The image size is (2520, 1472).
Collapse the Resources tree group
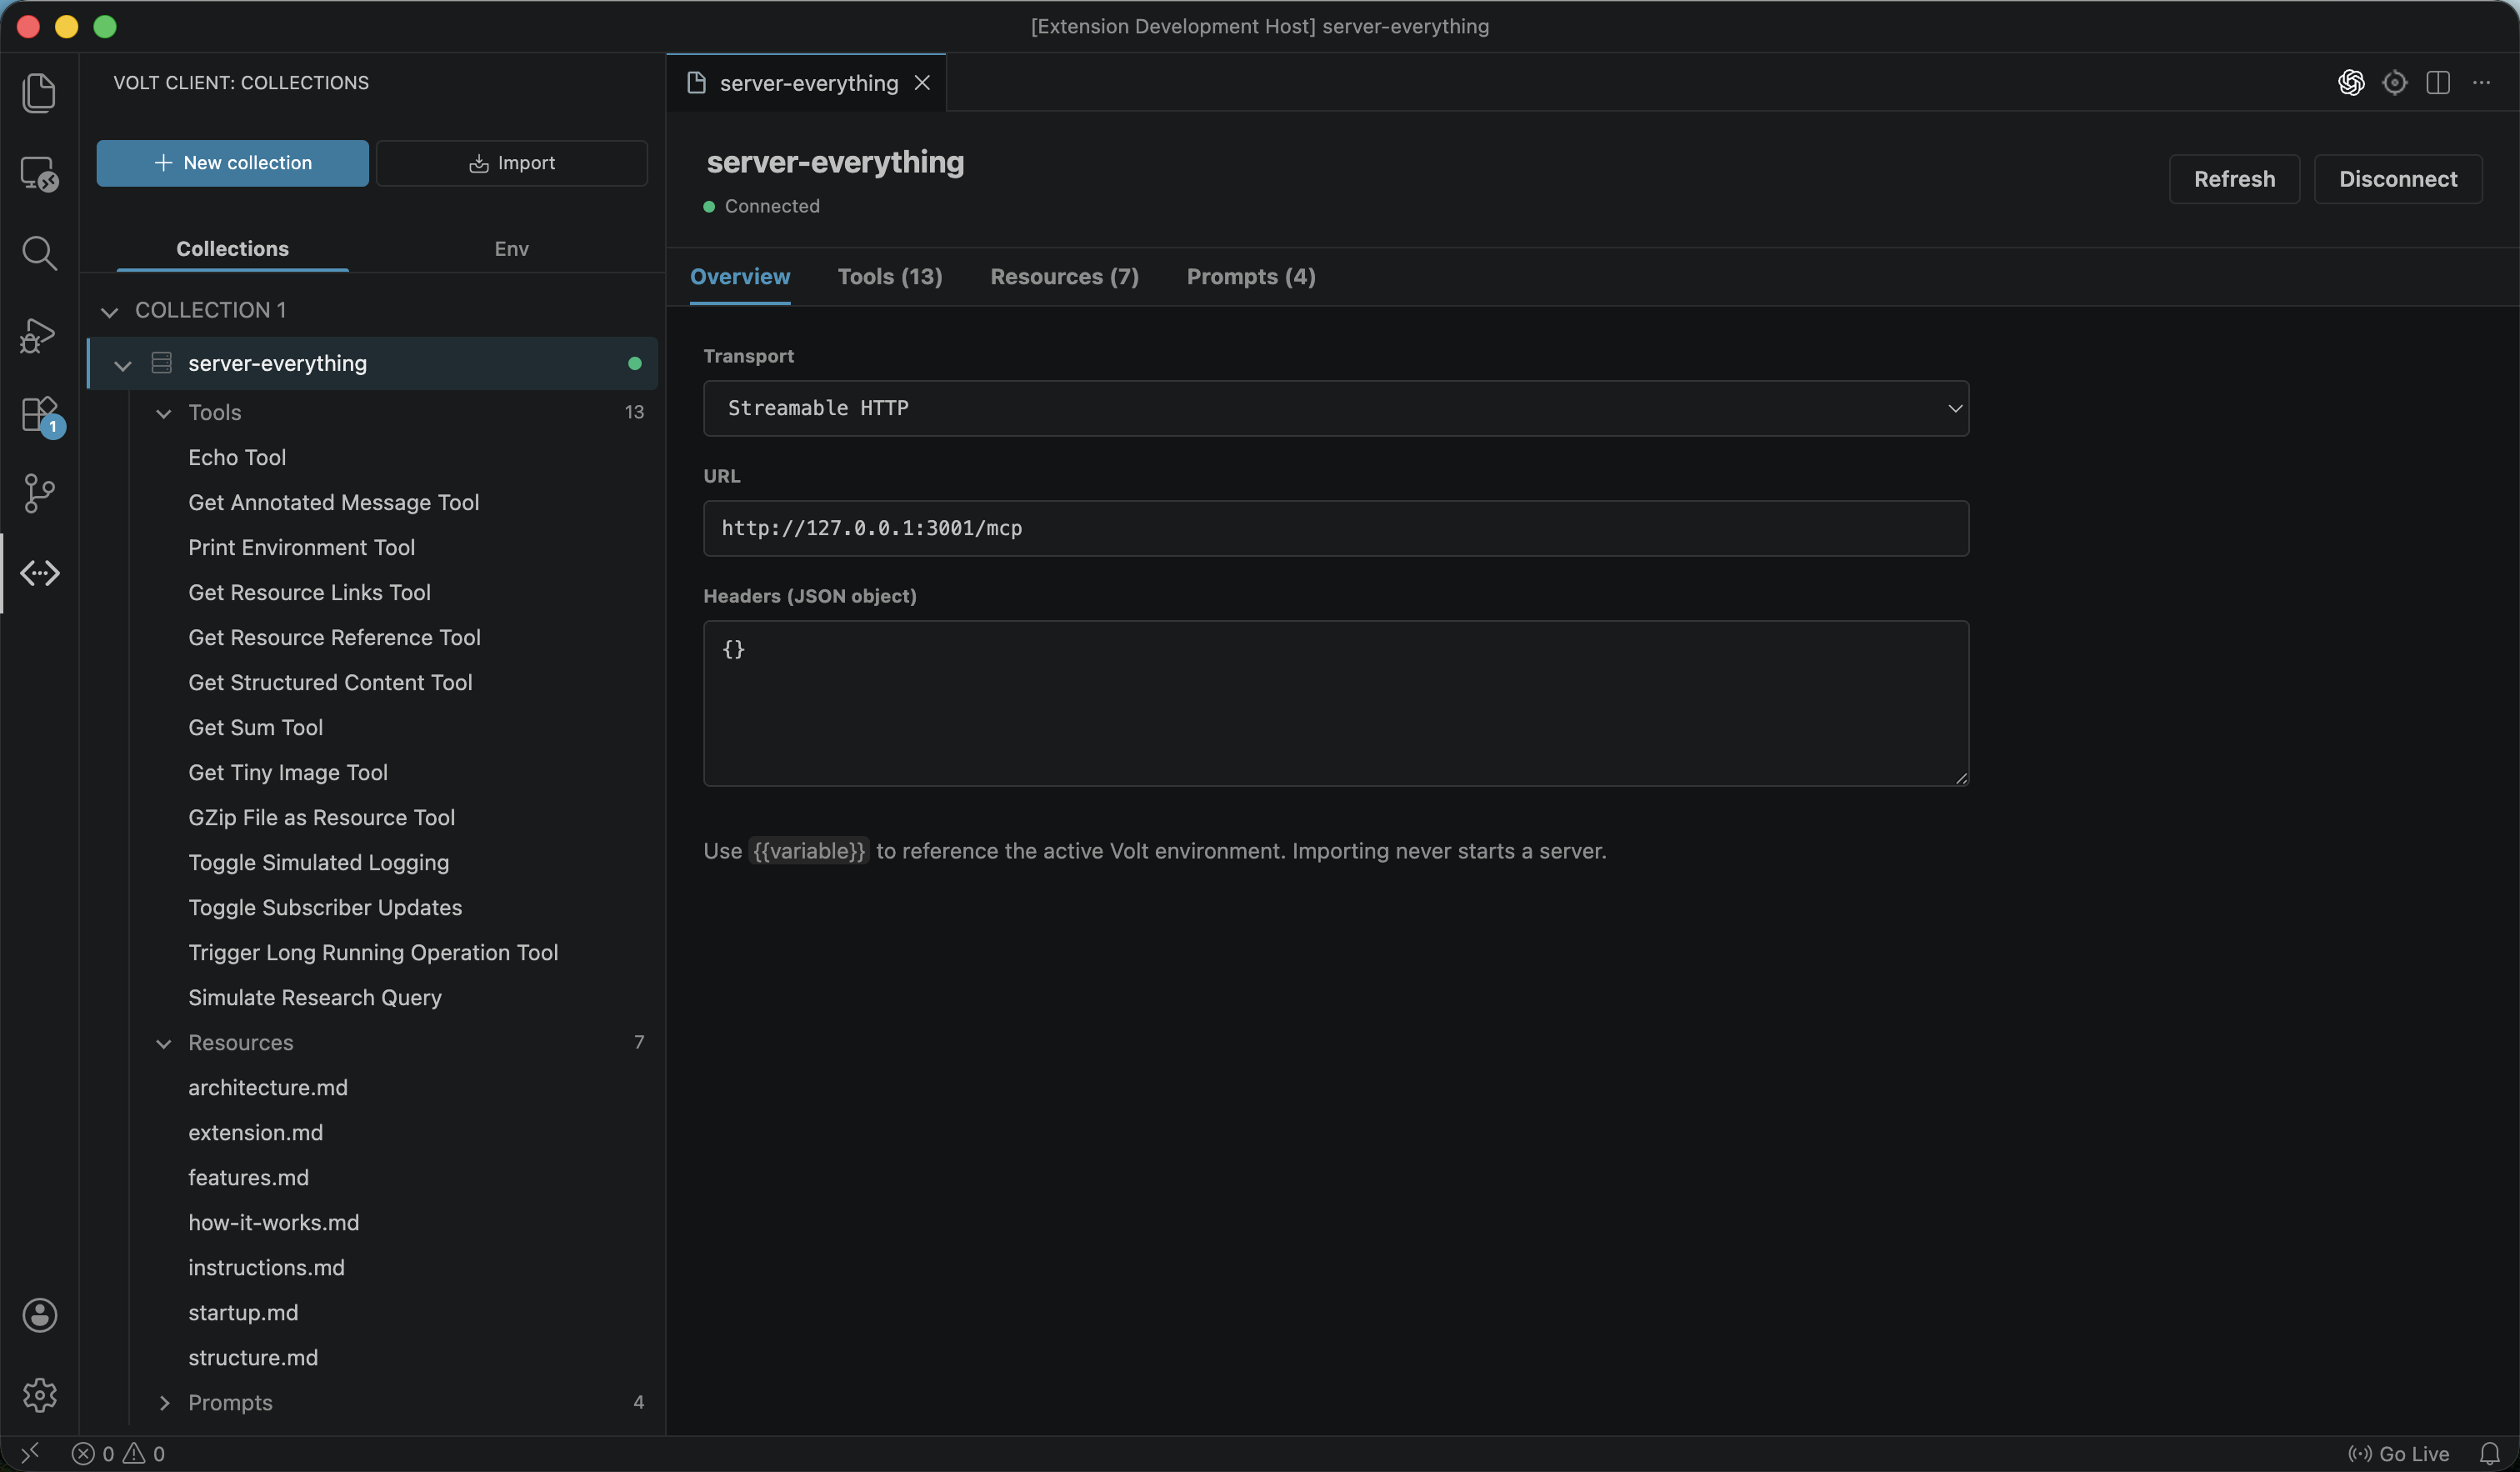(164, 1043)
